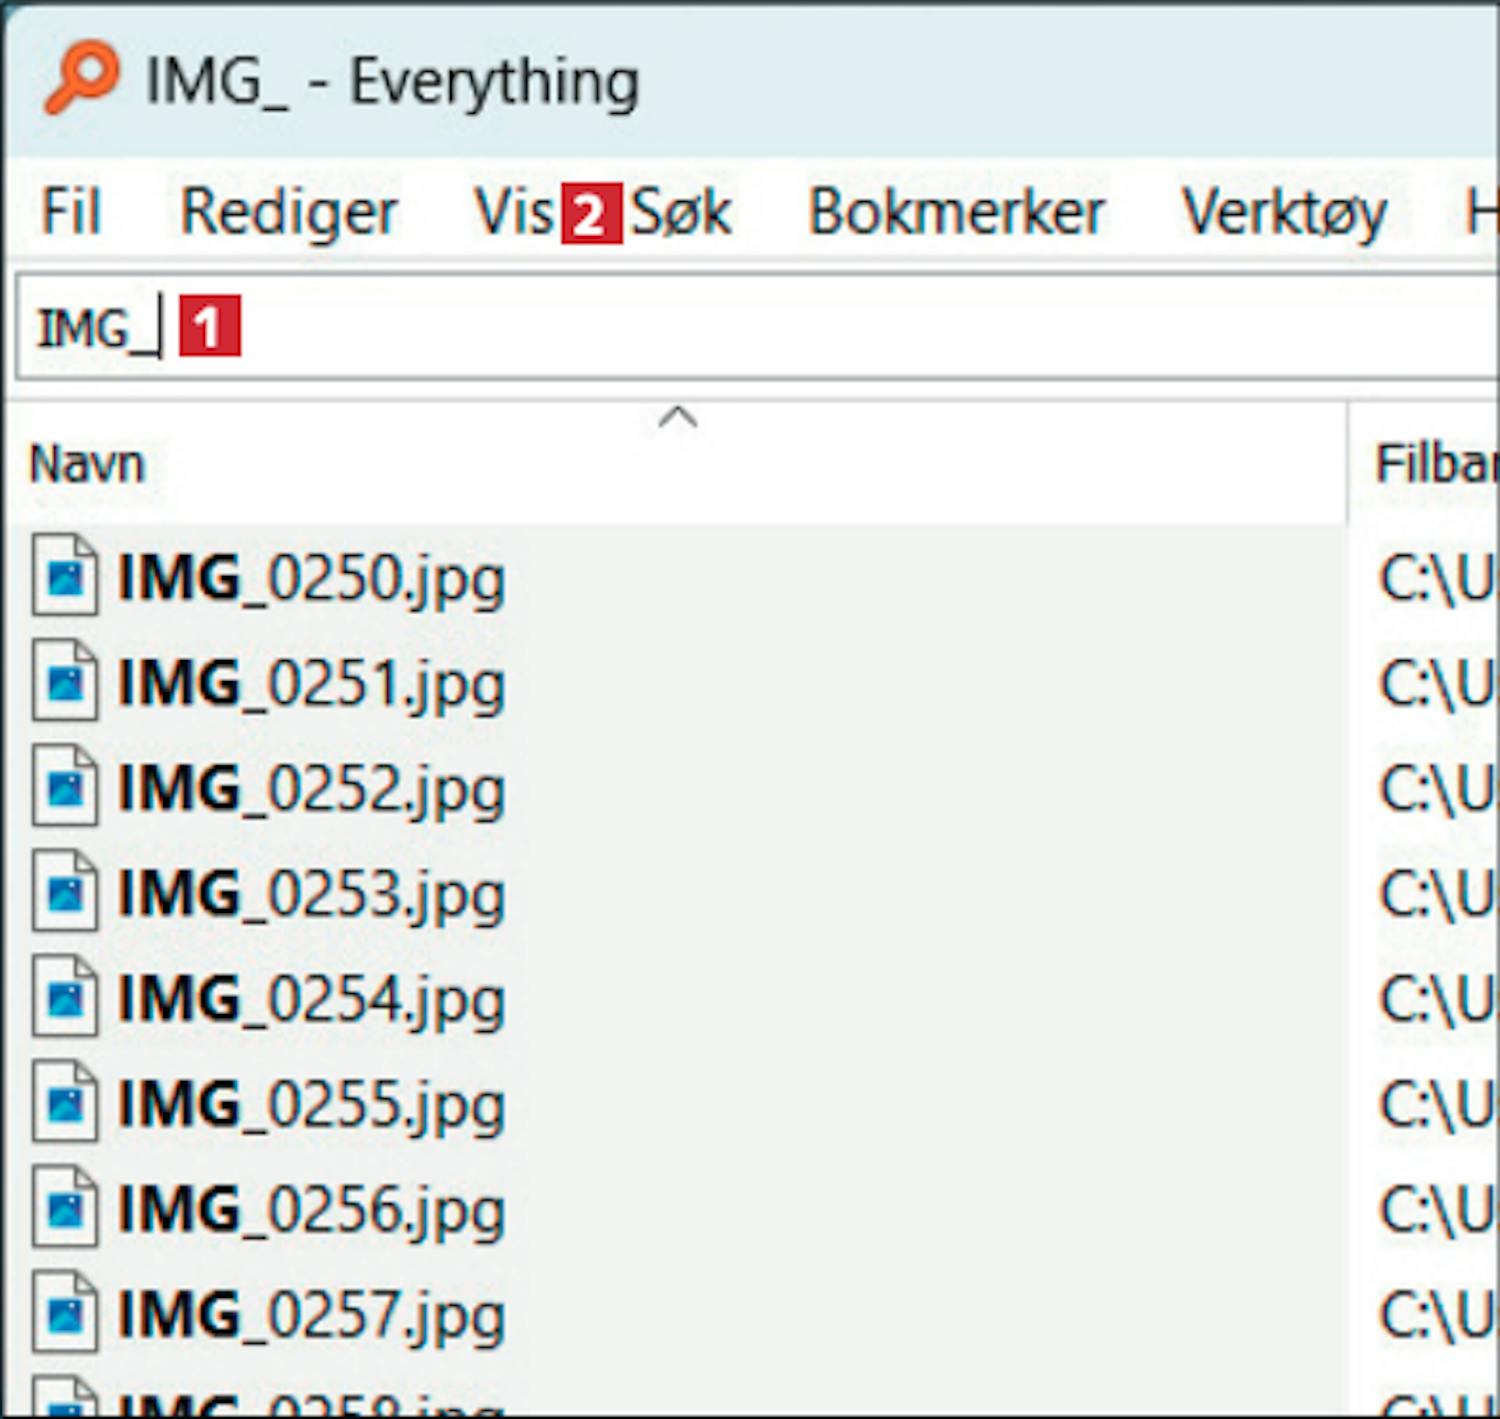
Task: Click the IMG_0256.jpg file icon
Action: (65, 1208)
